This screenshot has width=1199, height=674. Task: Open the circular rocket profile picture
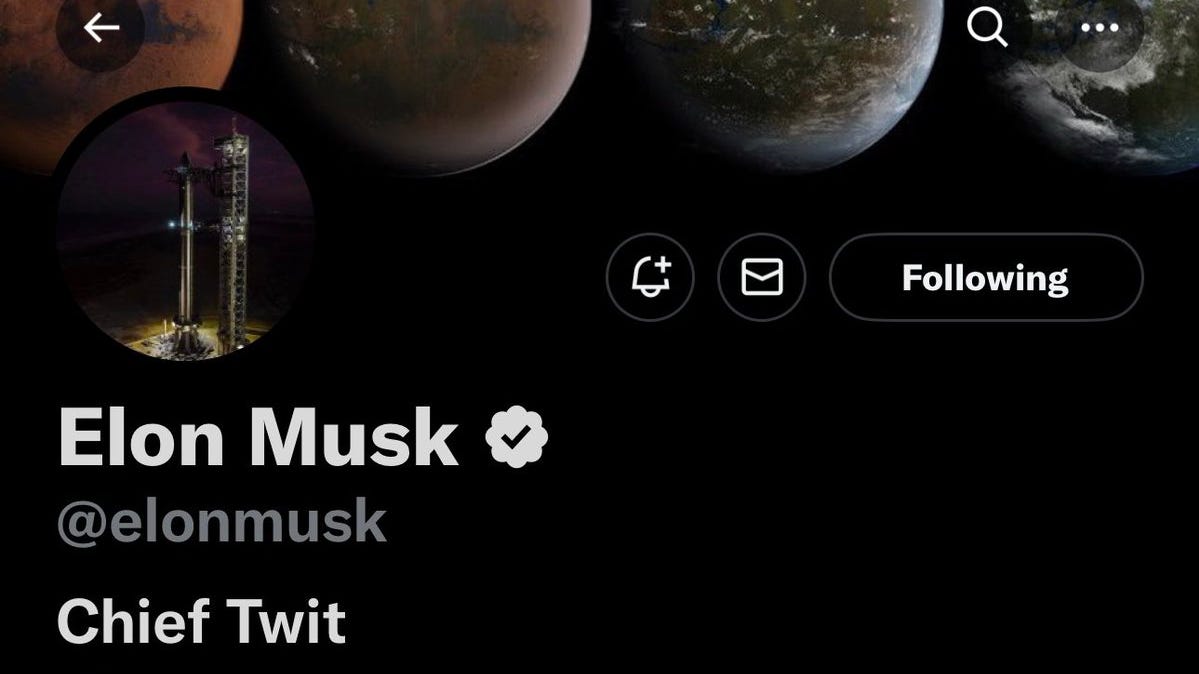point(185,231)
